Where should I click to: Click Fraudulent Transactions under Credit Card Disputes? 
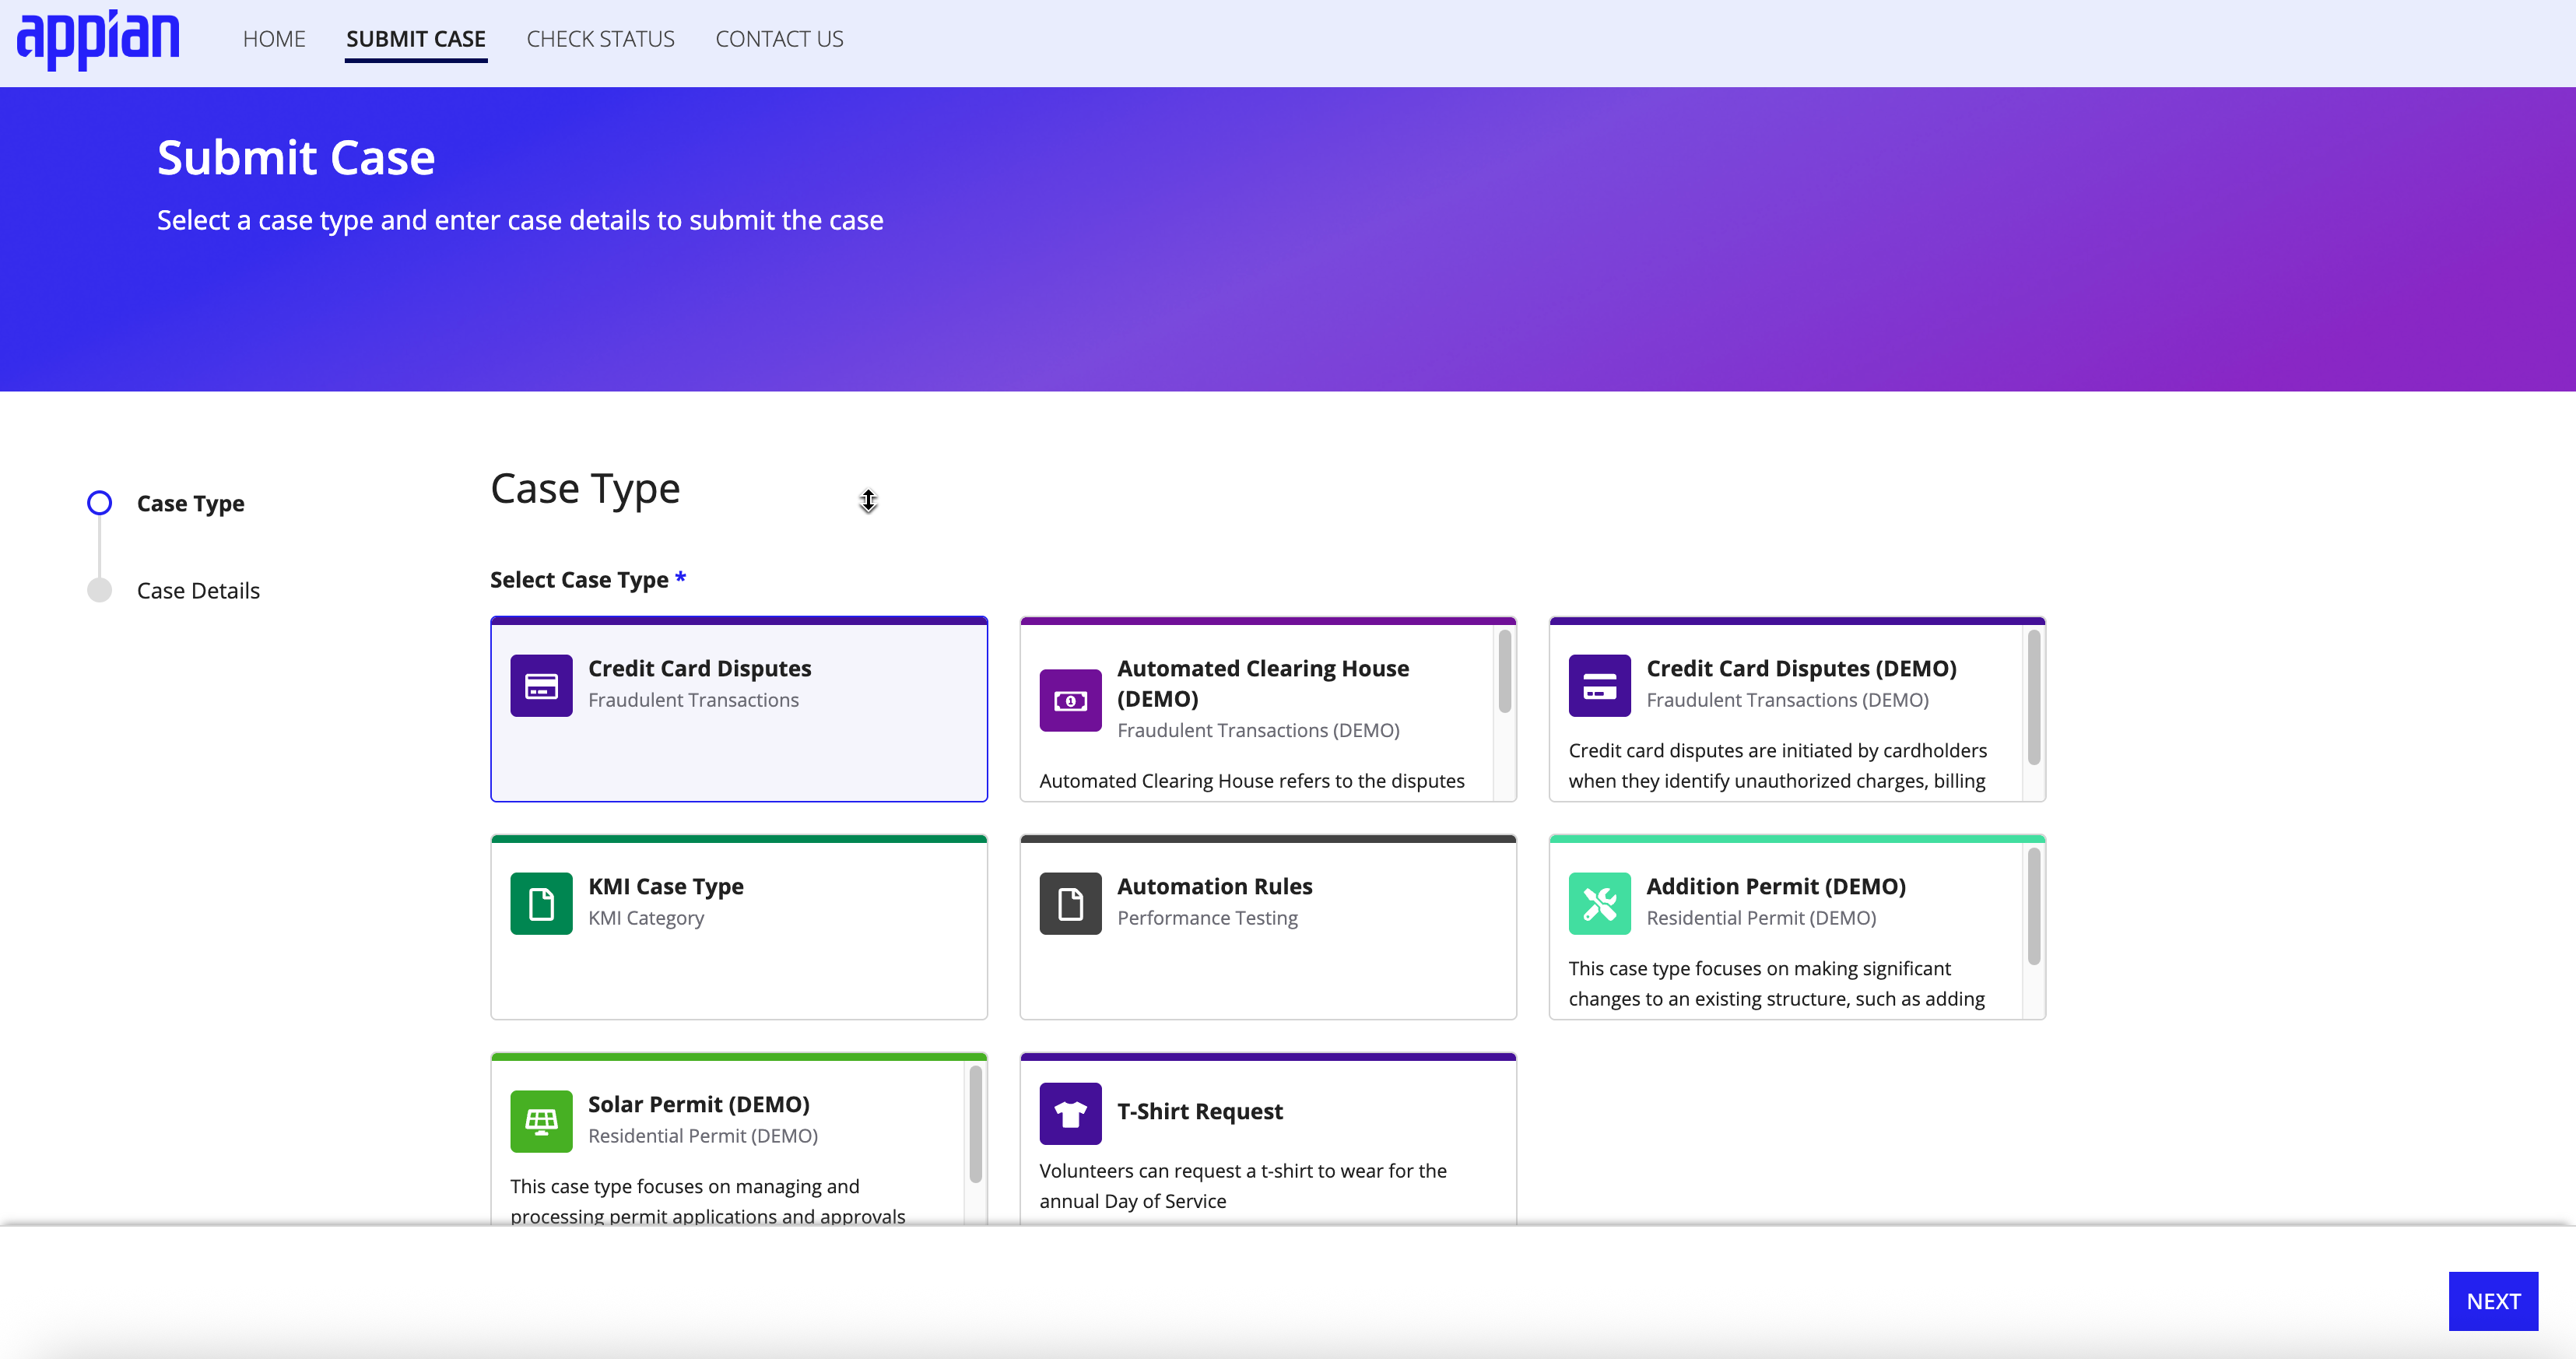coord(693,700)
